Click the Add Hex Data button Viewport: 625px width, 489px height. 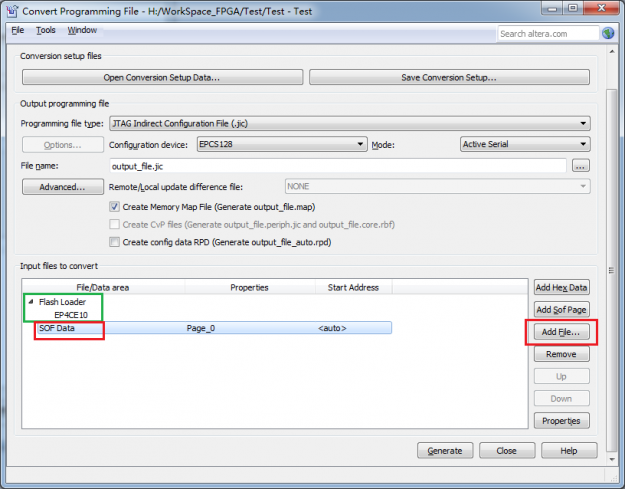point(561,287)
